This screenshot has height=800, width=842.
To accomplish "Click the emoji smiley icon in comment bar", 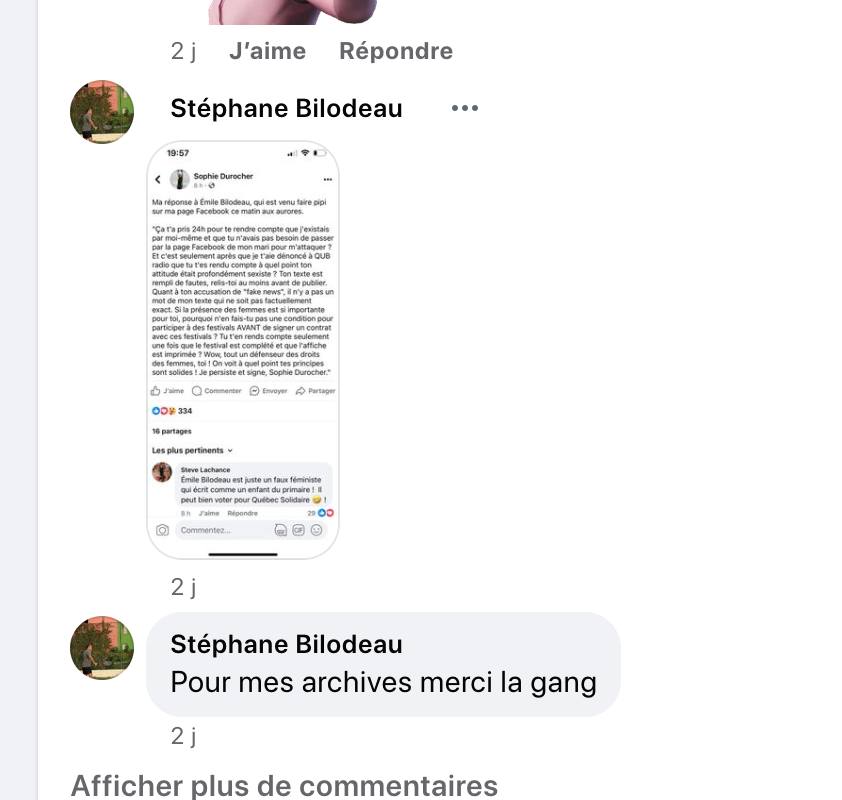I will [x=317, y=530].
